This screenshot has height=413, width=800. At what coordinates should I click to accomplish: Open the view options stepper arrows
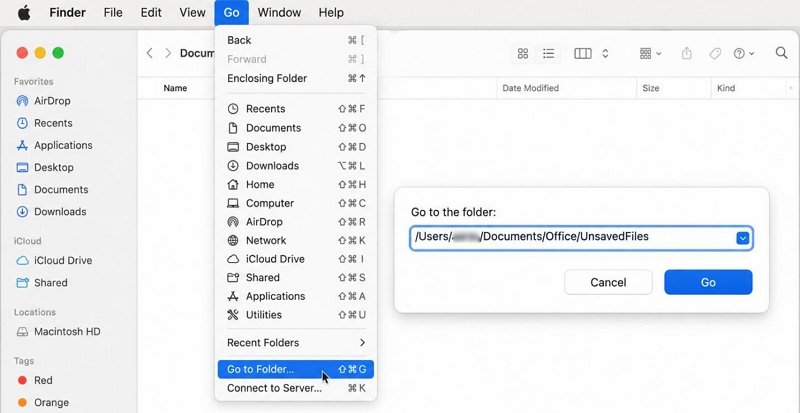point(605,53)
